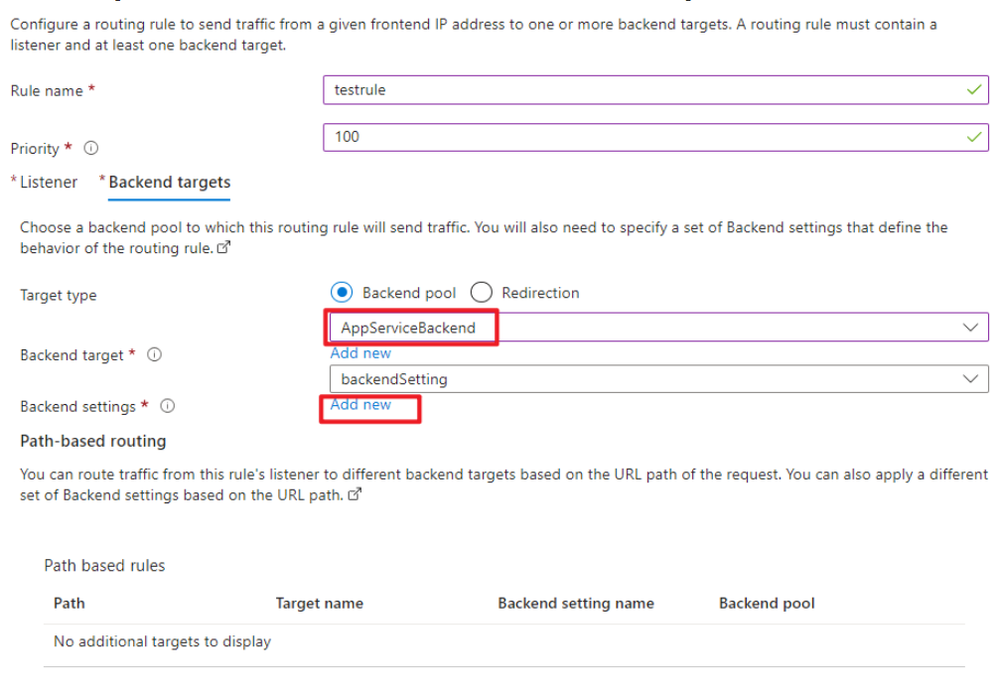Click Add new under Backend target
The height and width of the screenshot is (677, 999).
click(x=360, y=353)
